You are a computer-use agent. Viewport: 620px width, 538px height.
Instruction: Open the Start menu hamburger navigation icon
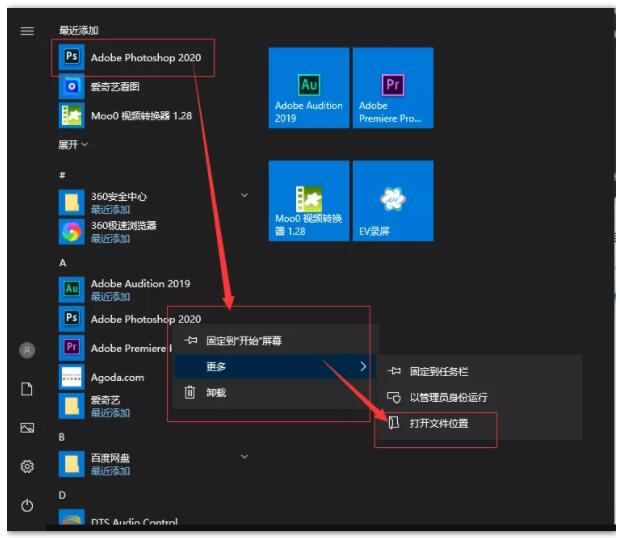click(27, 31)
